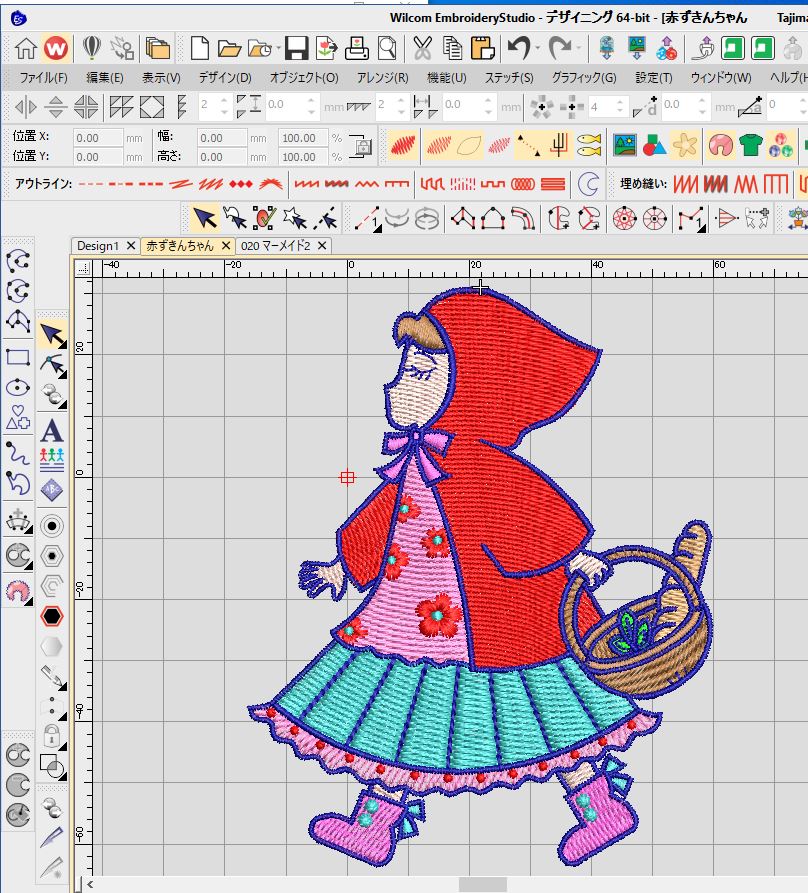Screen dimensions: 808x893
Task: Undo the last action
Action: (518, 48)
